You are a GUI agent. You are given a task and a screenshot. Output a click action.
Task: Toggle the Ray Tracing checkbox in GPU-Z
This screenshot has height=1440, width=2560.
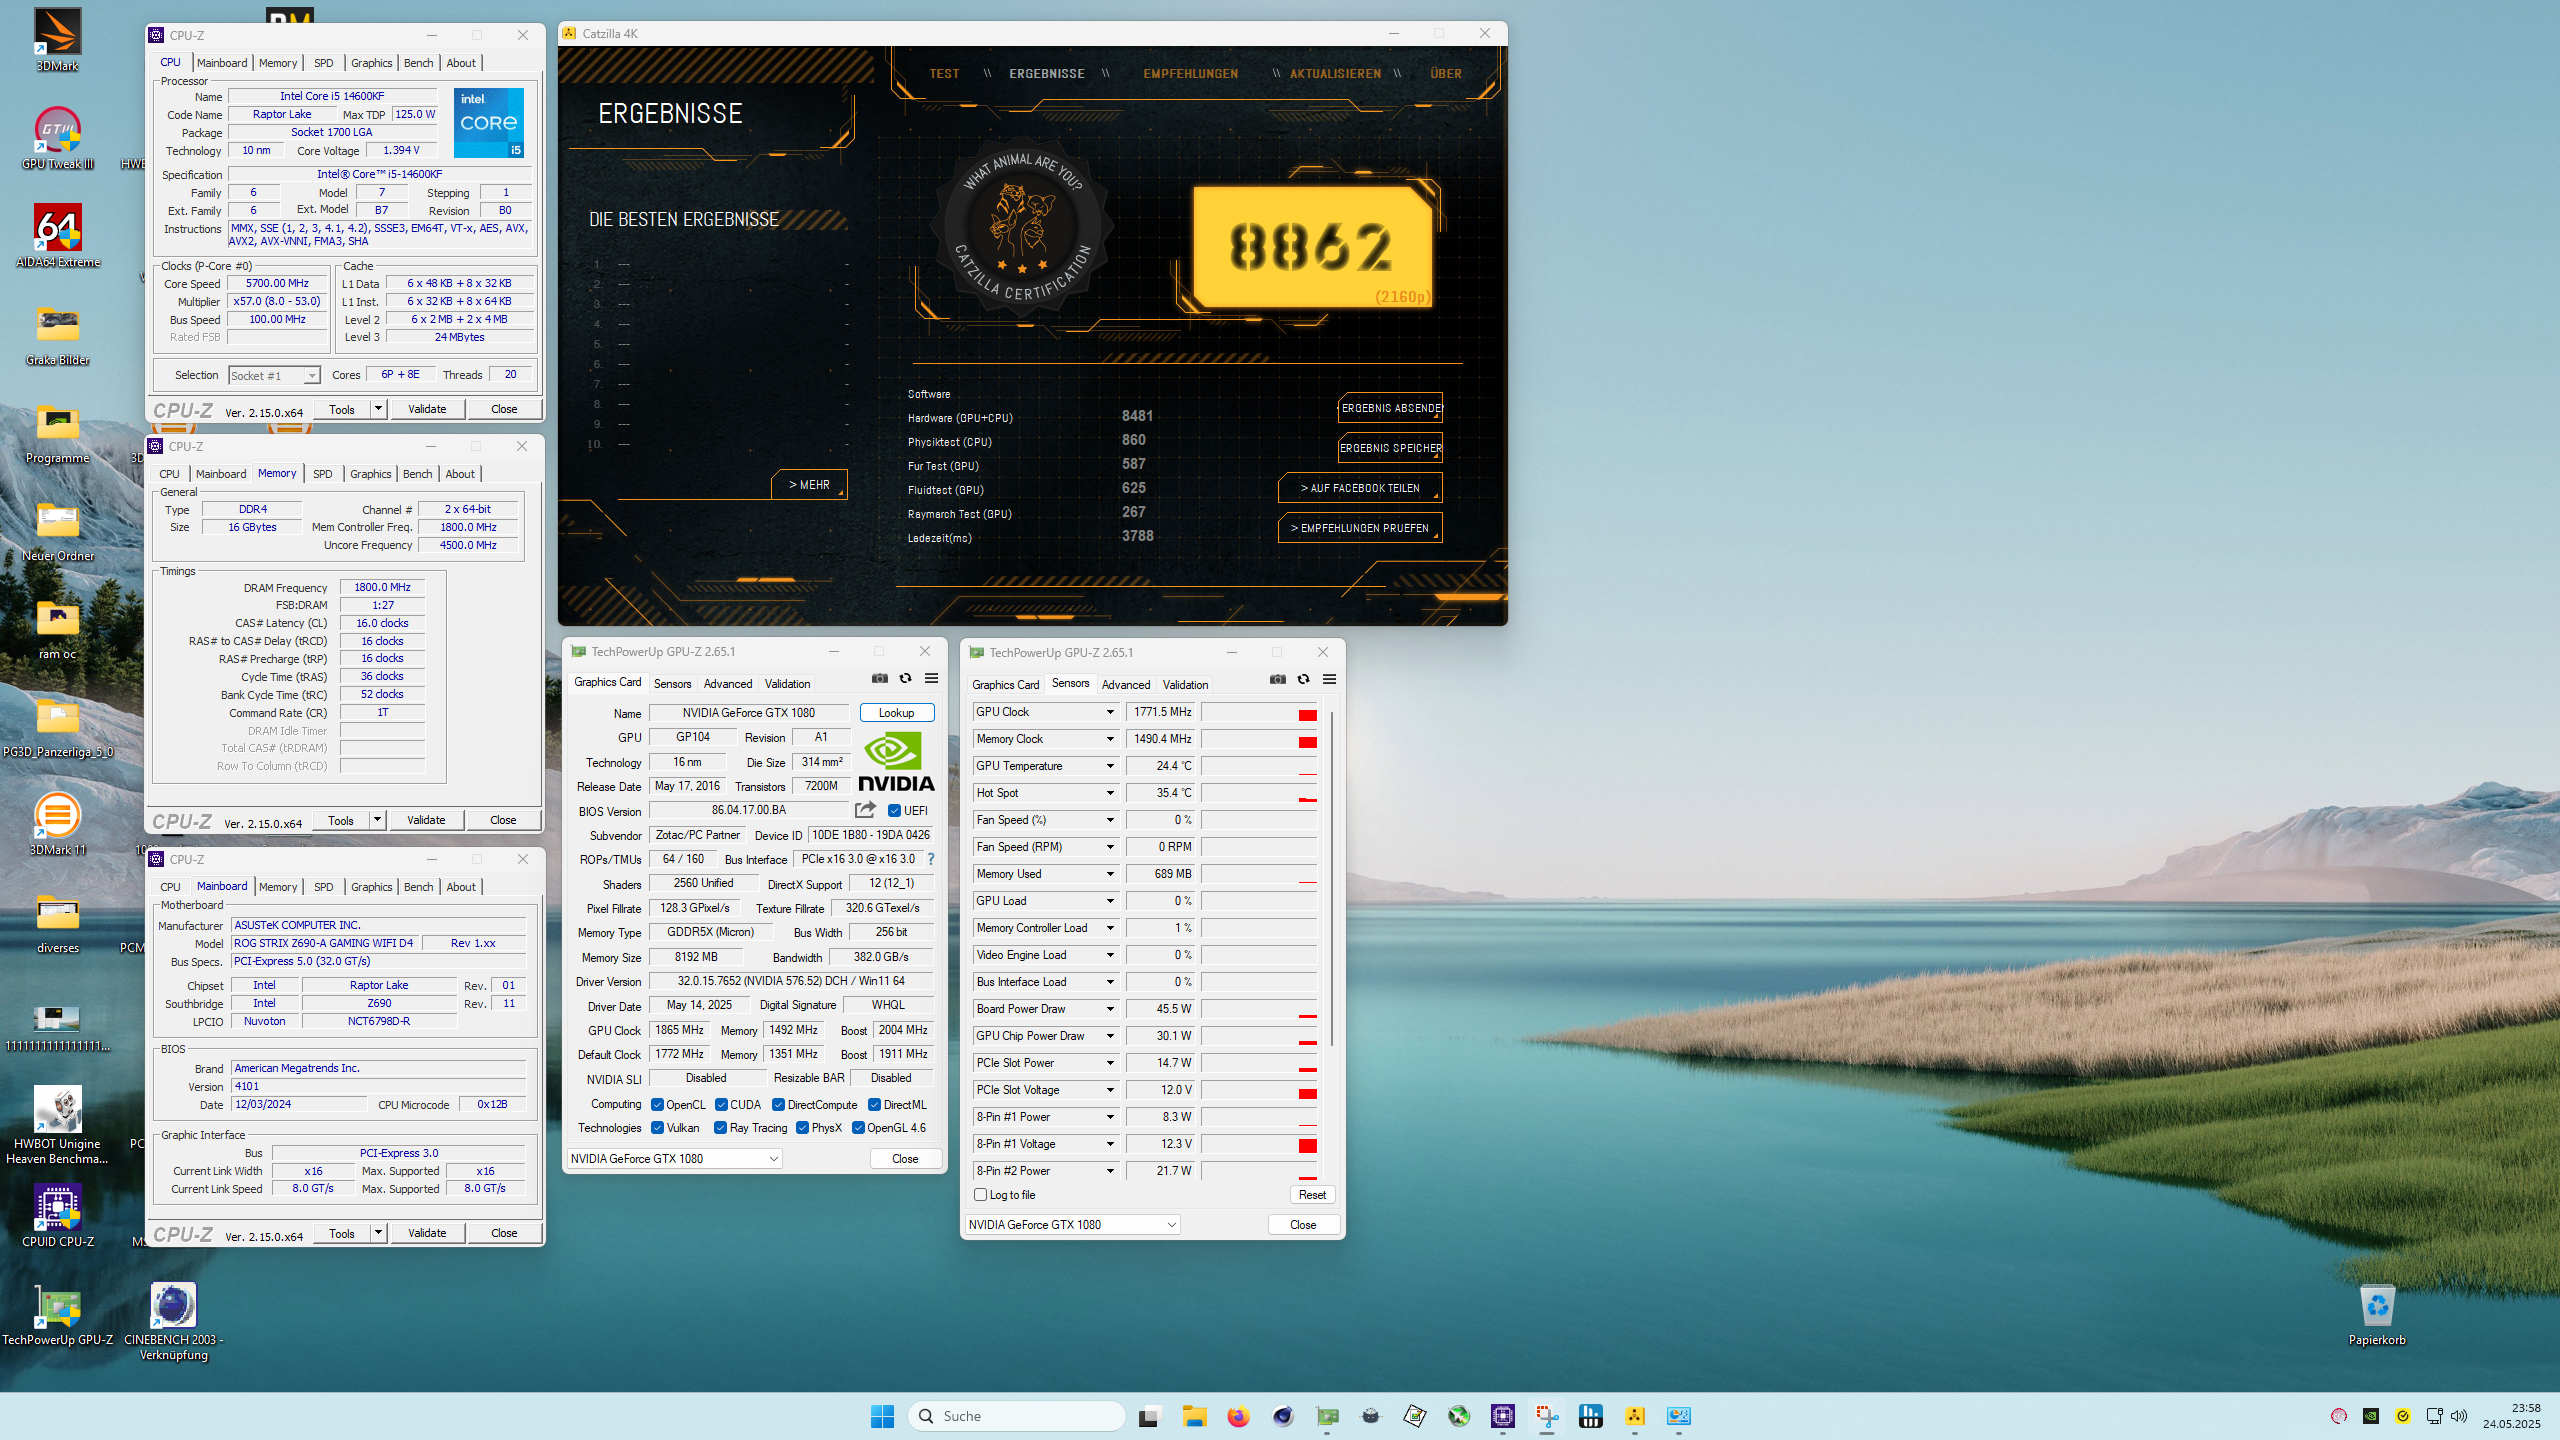coord(720,1128)
